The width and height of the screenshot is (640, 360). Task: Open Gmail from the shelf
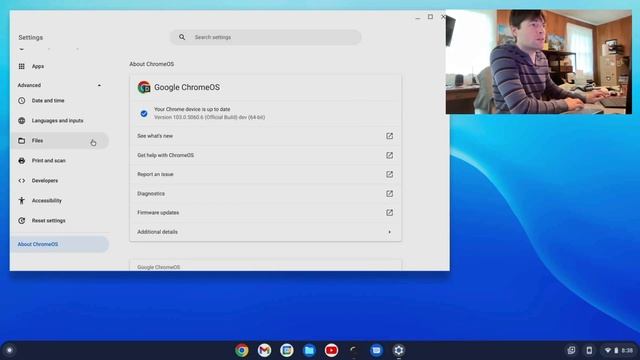pyautogui.click(x=264, y=350)
